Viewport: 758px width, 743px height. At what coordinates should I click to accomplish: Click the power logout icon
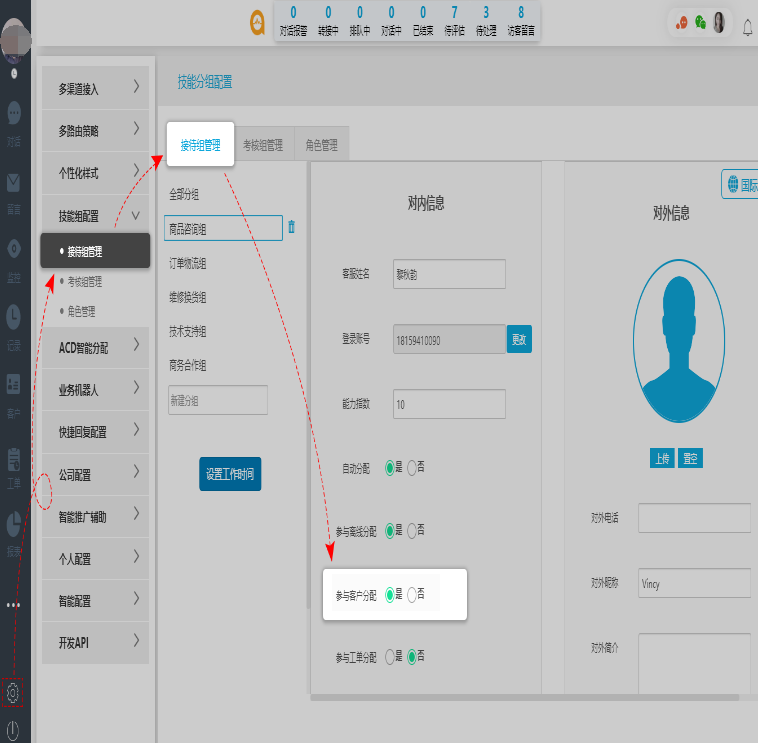click(13, 729)
